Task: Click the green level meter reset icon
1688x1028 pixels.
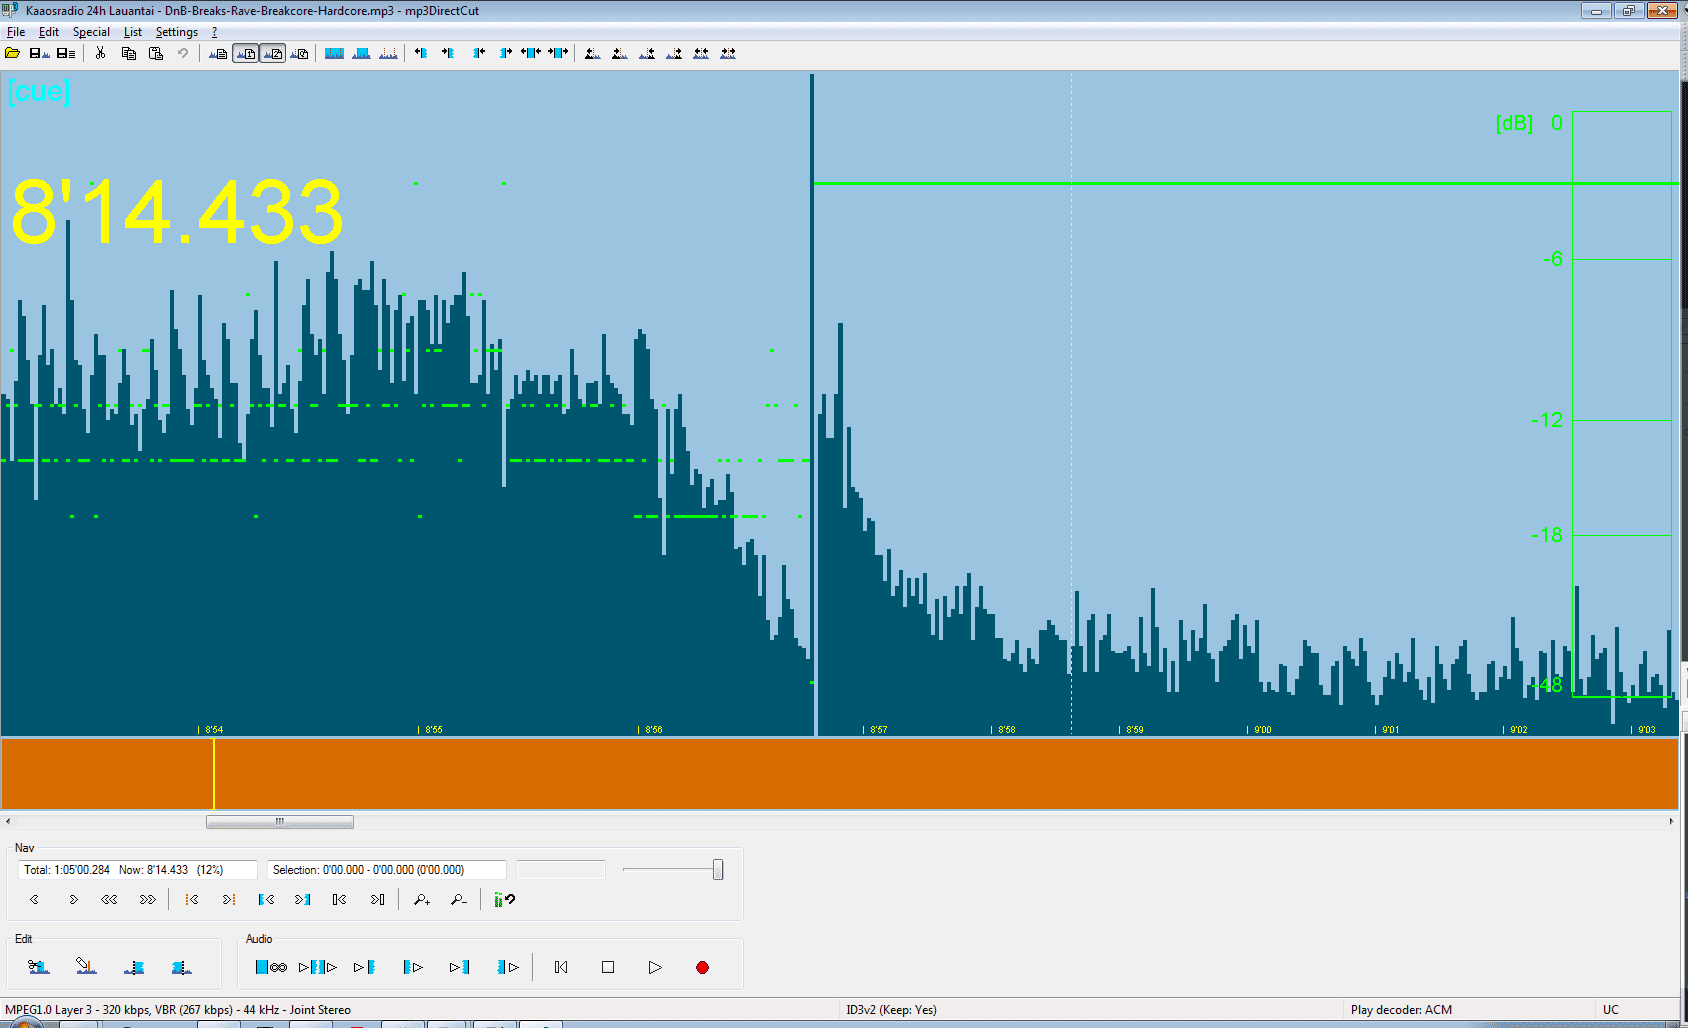Action: click(x=504, y=900)
